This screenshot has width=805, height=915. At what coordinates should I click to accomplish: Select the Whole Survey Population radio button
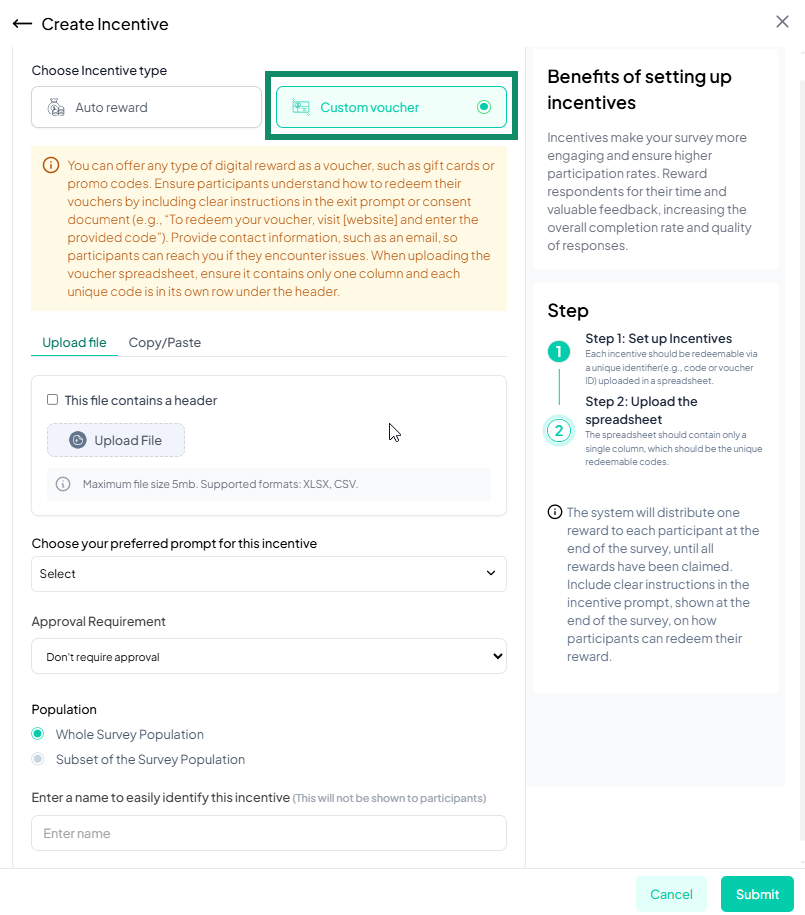pyautogui.click(x=38, y=734)
